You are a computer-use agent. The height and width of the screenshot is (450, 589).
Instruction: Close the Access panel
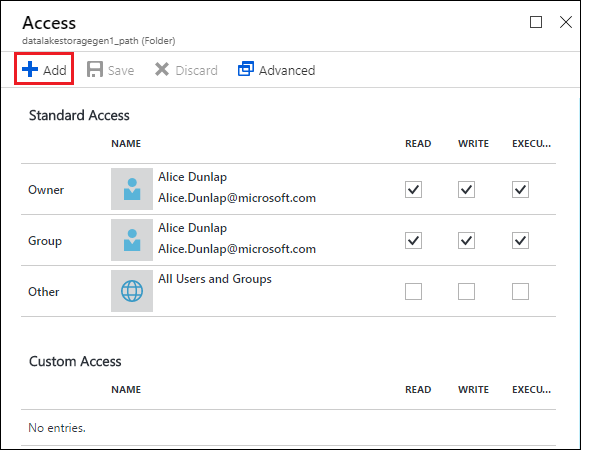coord(566,22)
